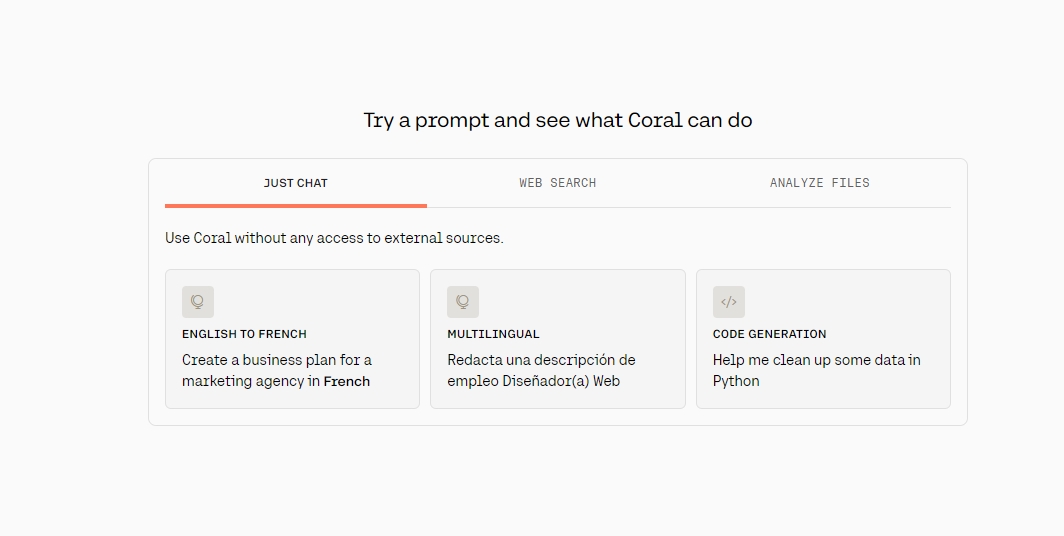Viewport: 1064px width, 536px height.
Task: Click the "MULTILINGUAL" card title
Action: 493,334
